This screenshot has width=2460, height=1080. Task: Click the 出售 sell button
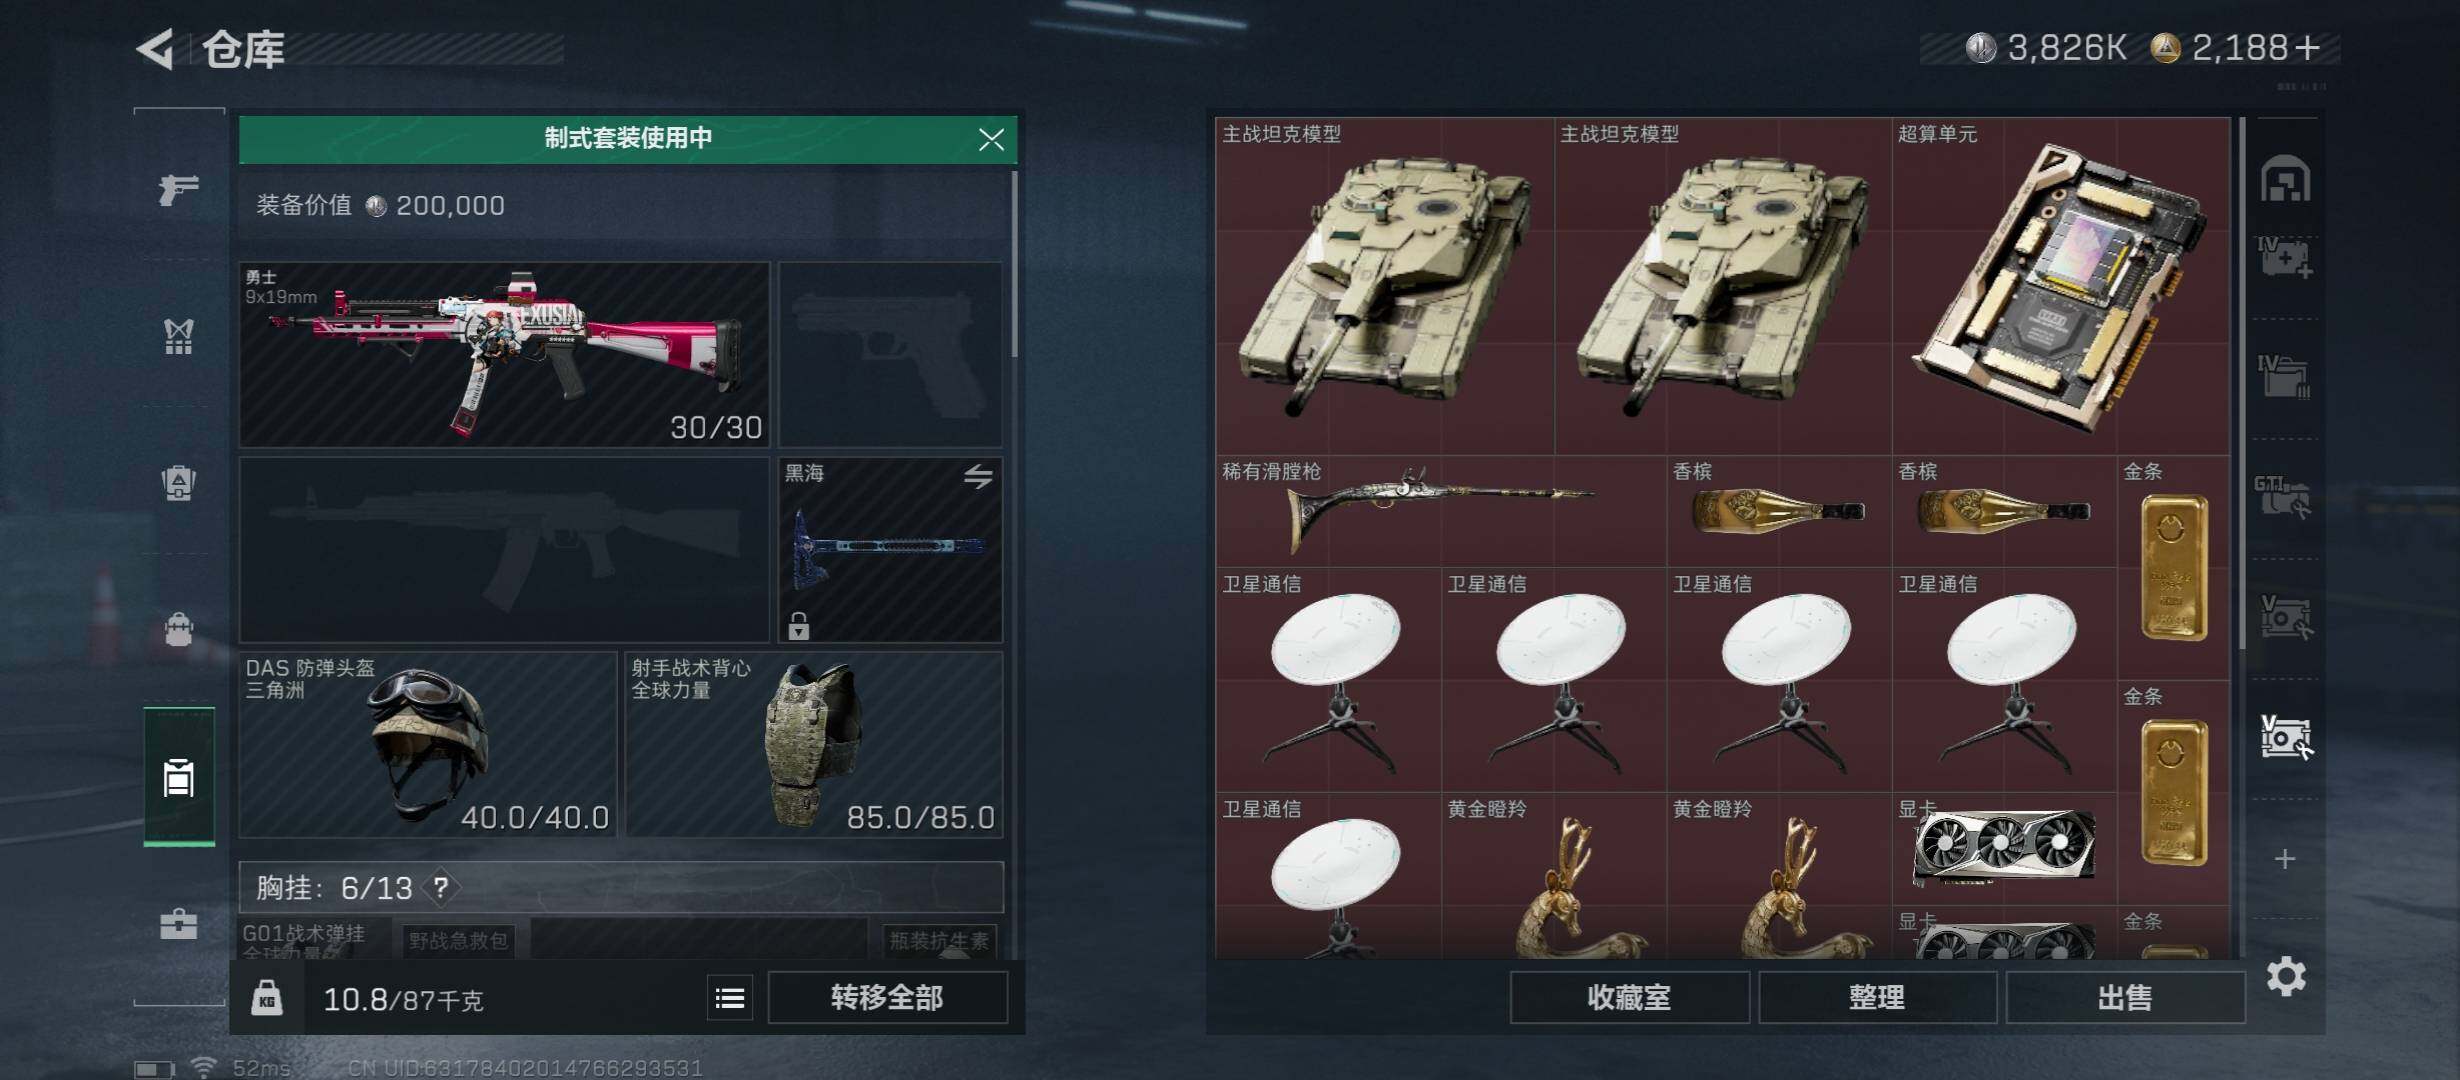click(2125, 998)
